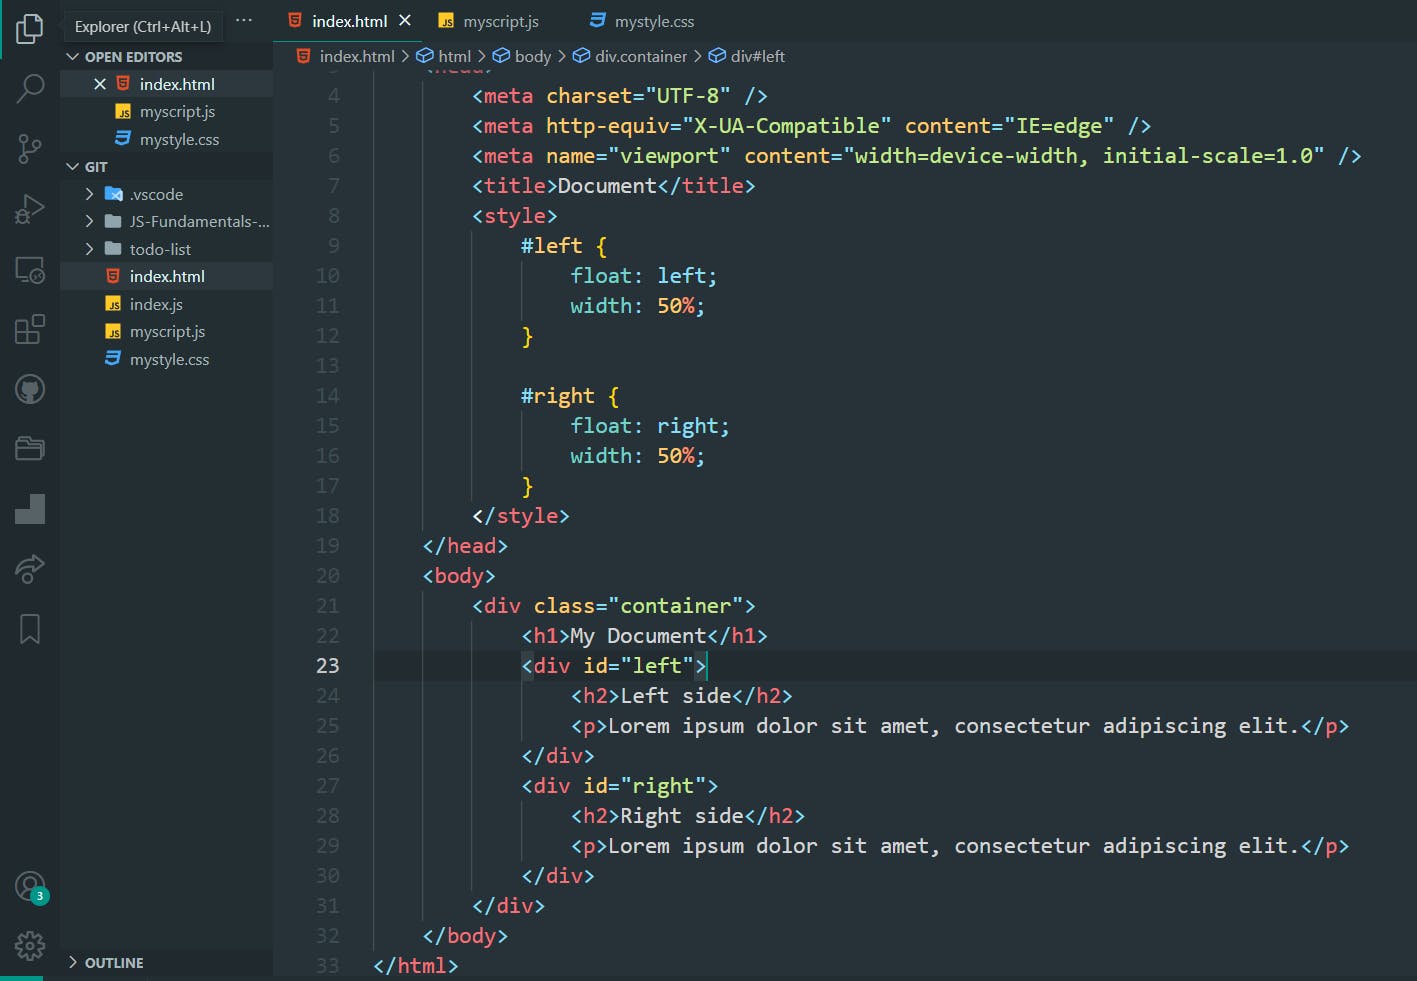Place cursor on '#right {' selector
Screen dimensions: 1417x981
570,396
